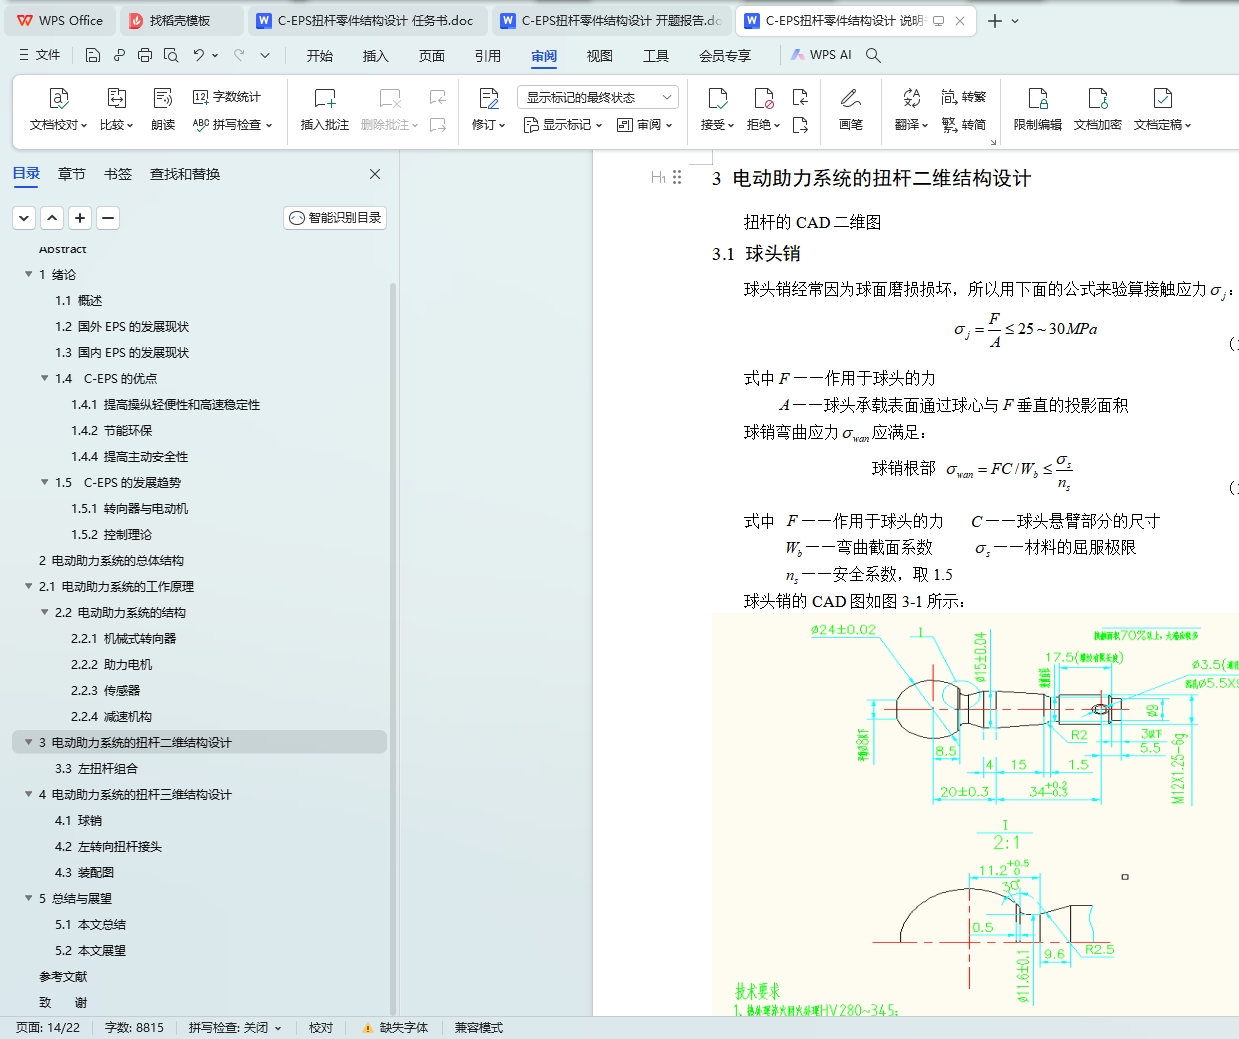Select the 查找和替换 navigation tab
The width and height of the screenshot is (1239, 1039).
(x=185, y=174)
